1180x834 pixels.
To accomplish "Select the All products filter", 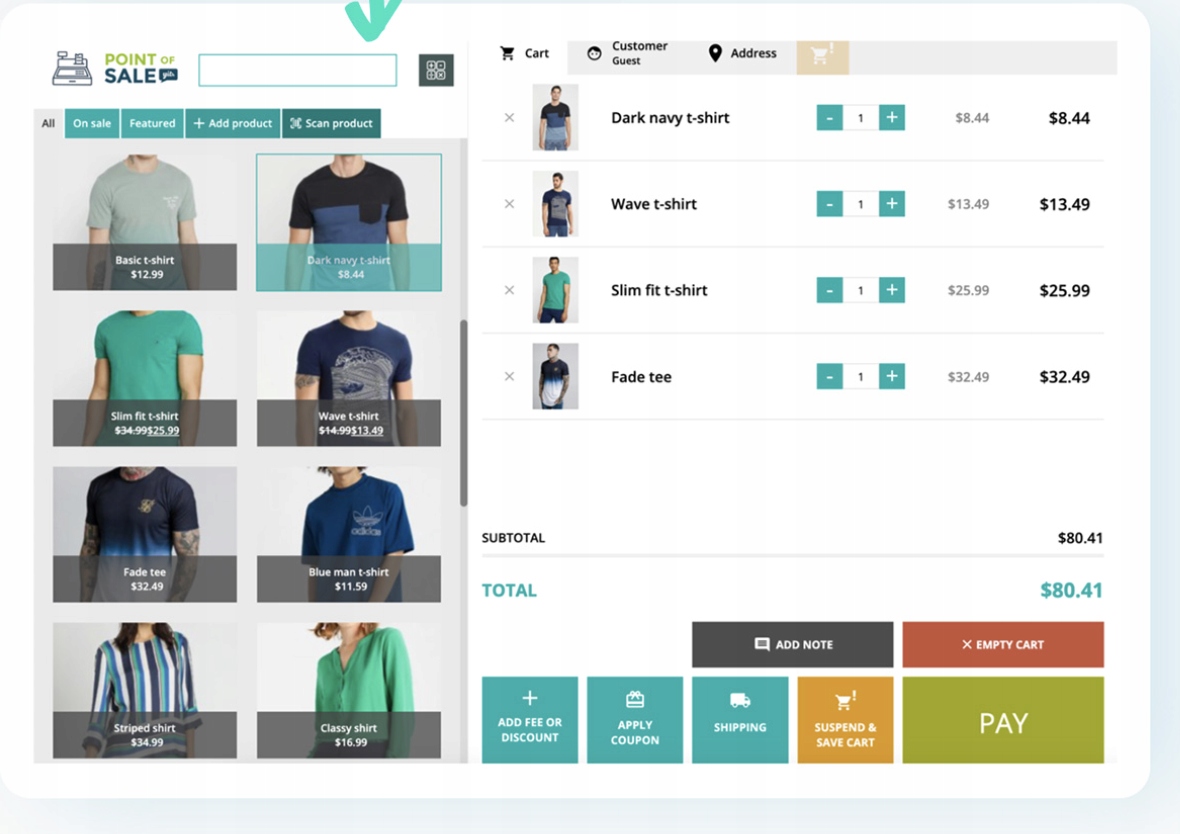I will click(48, 124).
